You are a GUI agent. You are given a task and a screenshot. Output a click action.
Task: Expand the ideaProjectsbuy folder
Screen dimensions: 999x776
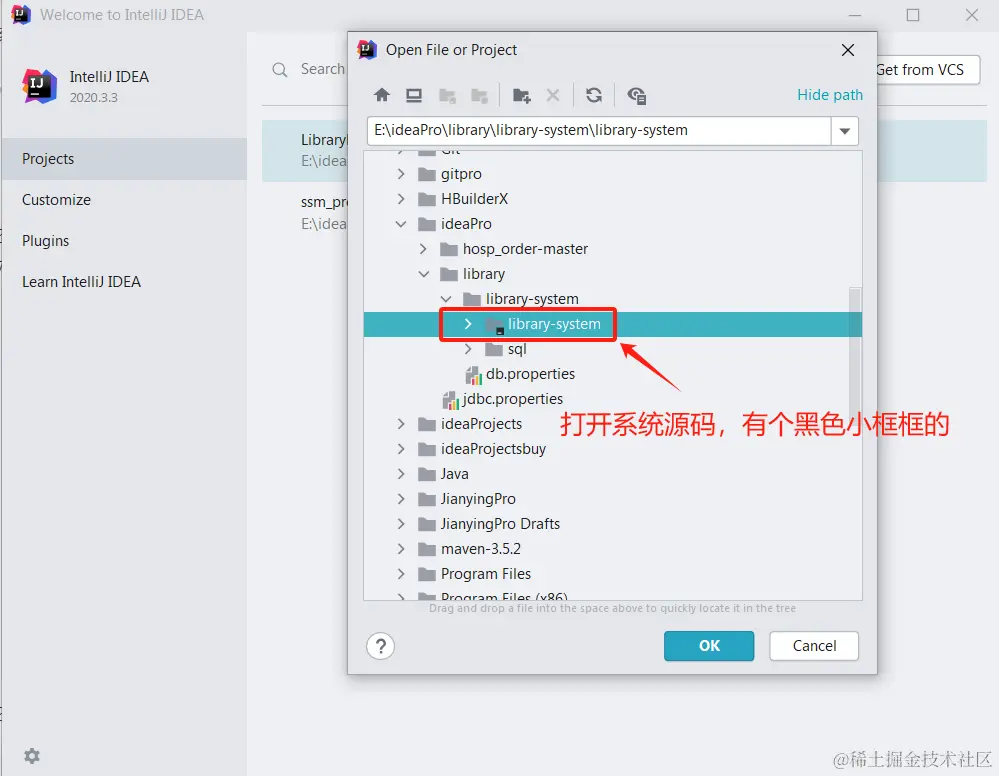401,449
